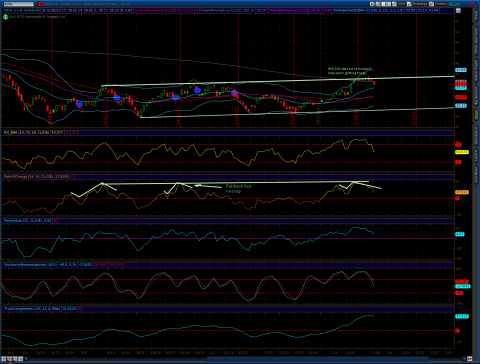Click the Style chart icon
This screenshot has height=364, width=480.
click(x=394, y=4)
